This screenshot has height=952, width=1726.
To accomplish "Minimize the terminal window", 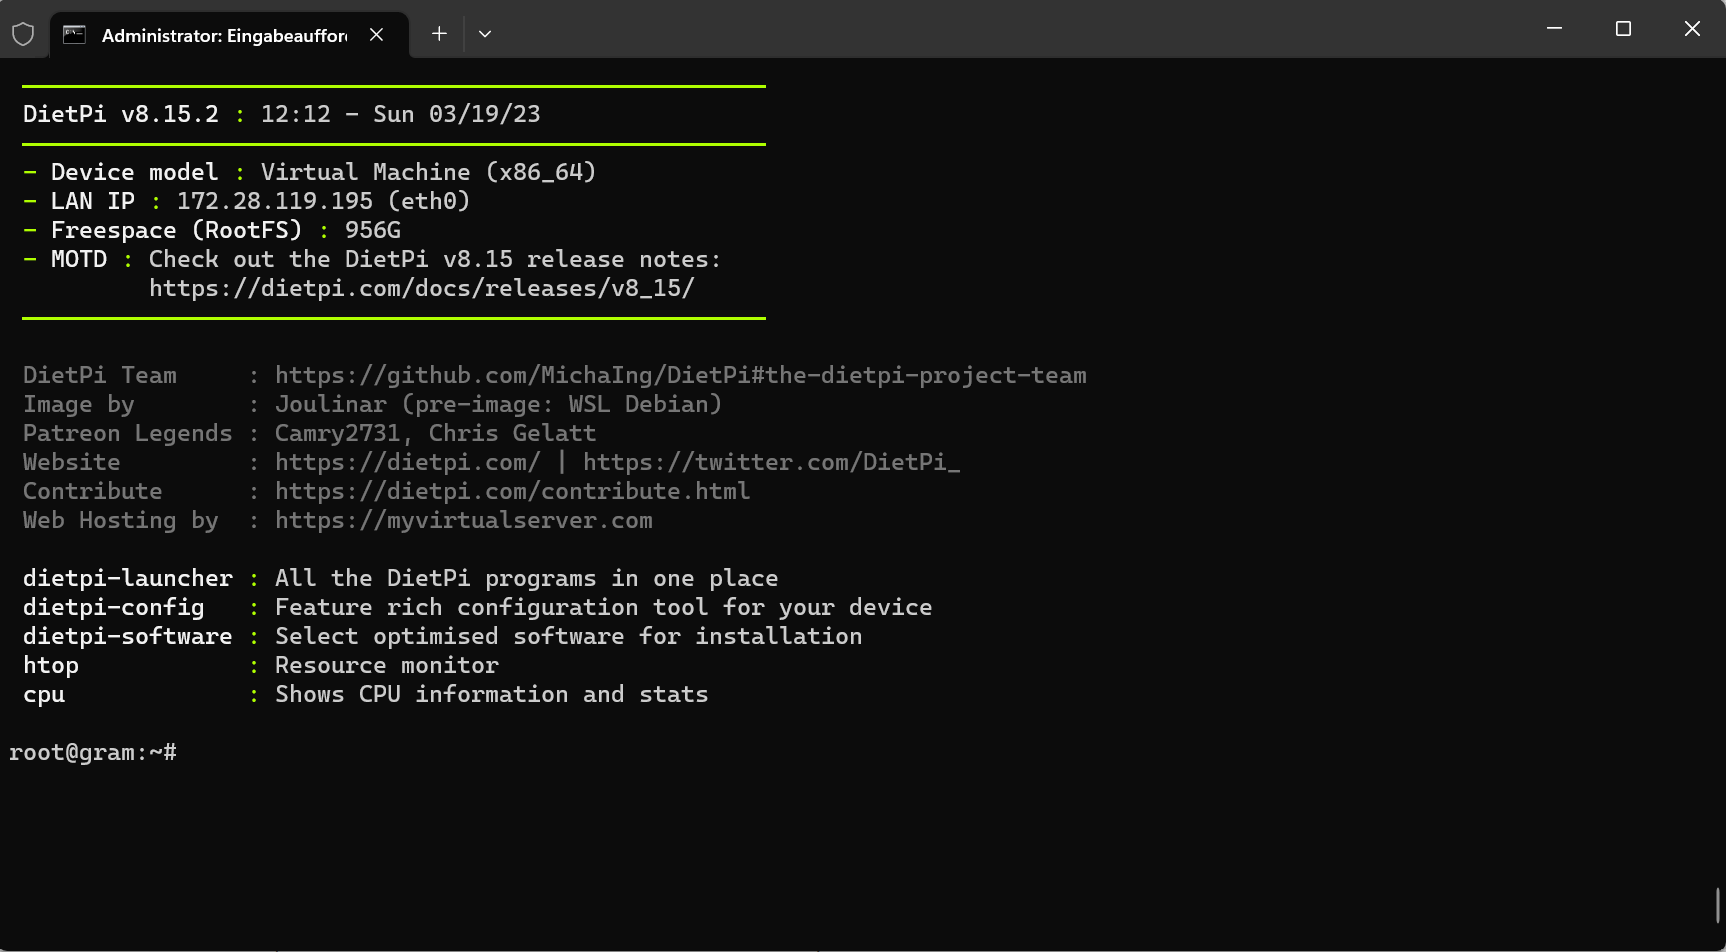I will click(1554, 29).
